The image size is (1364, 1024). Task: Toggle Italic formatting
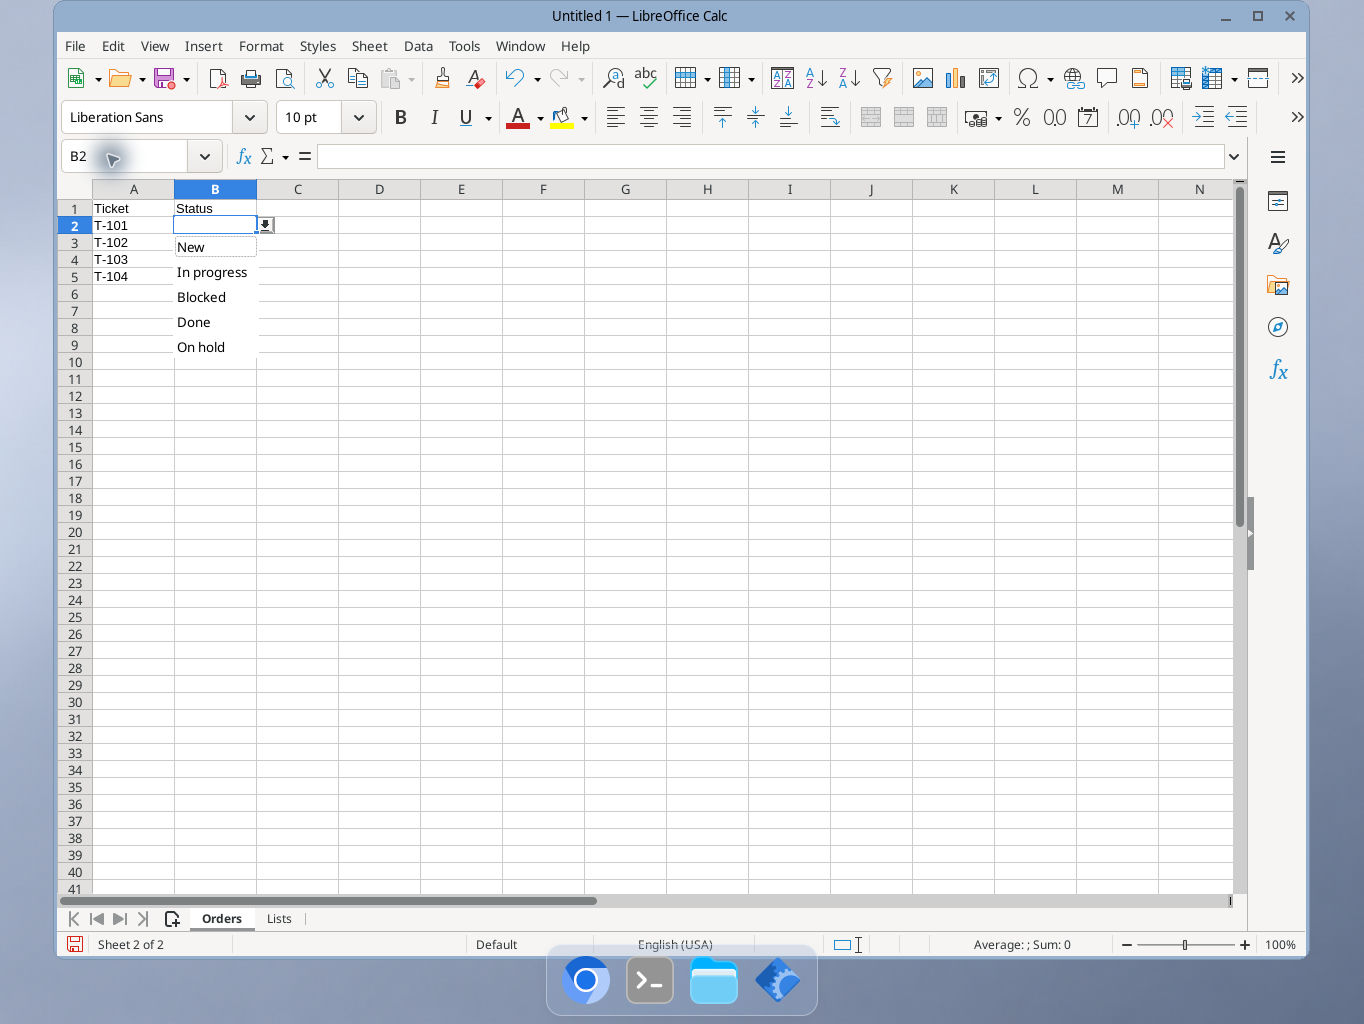tap(434, 118)
